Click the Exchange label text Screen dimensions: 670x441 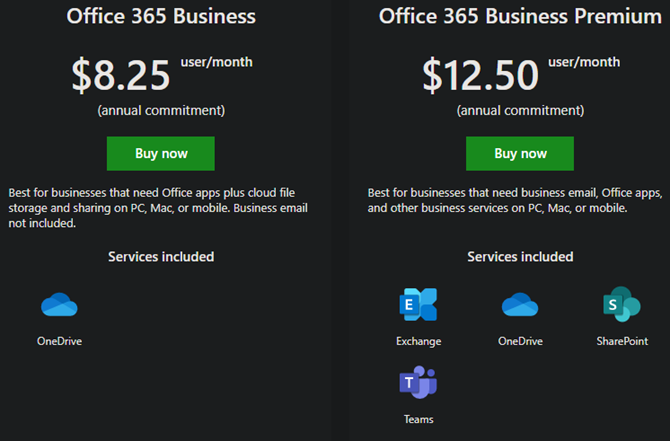click(418, 341)
